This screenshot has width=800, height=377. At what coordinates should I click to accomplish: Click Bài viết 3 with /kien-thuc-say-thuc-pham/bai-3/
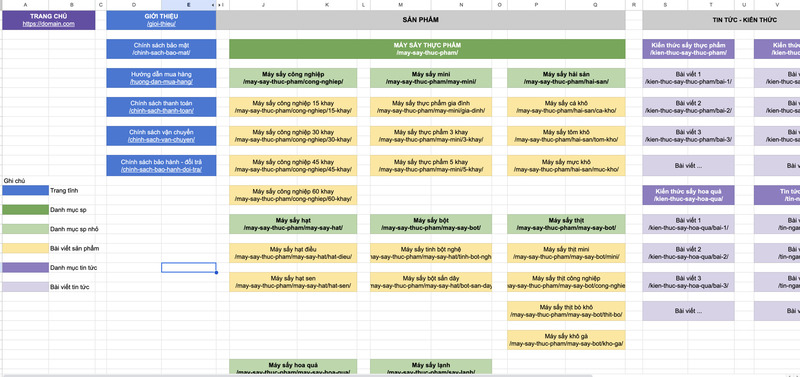point(688,136)
